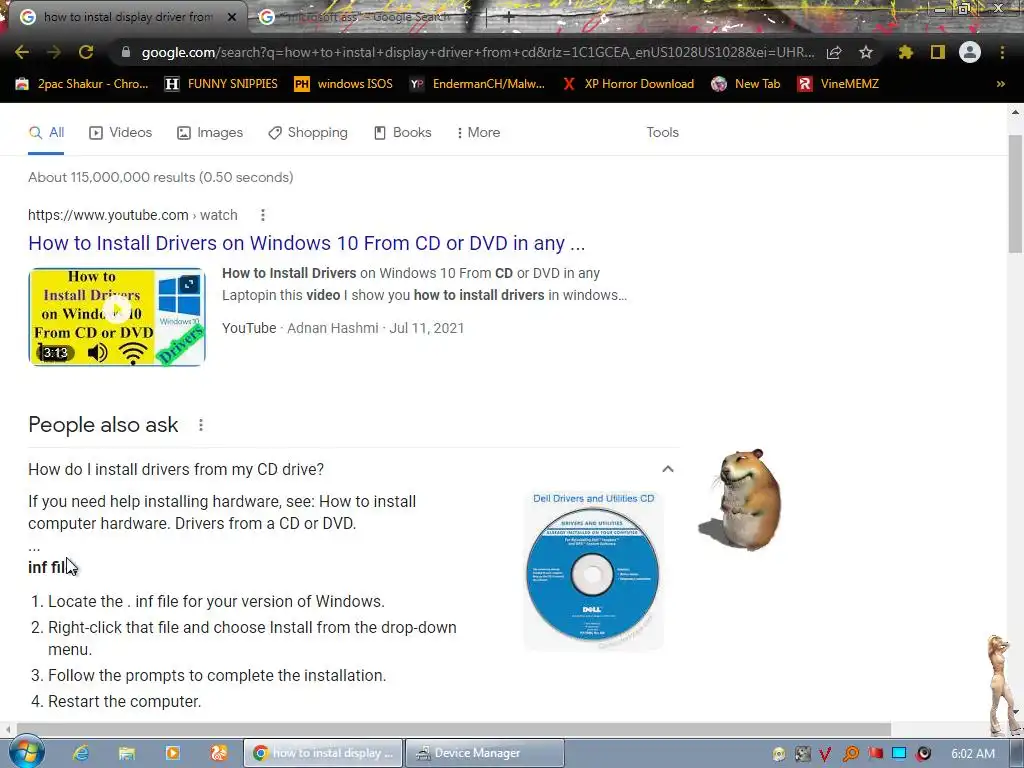
Task: Open the More search filters menu
Action: (x=478, y=133)
